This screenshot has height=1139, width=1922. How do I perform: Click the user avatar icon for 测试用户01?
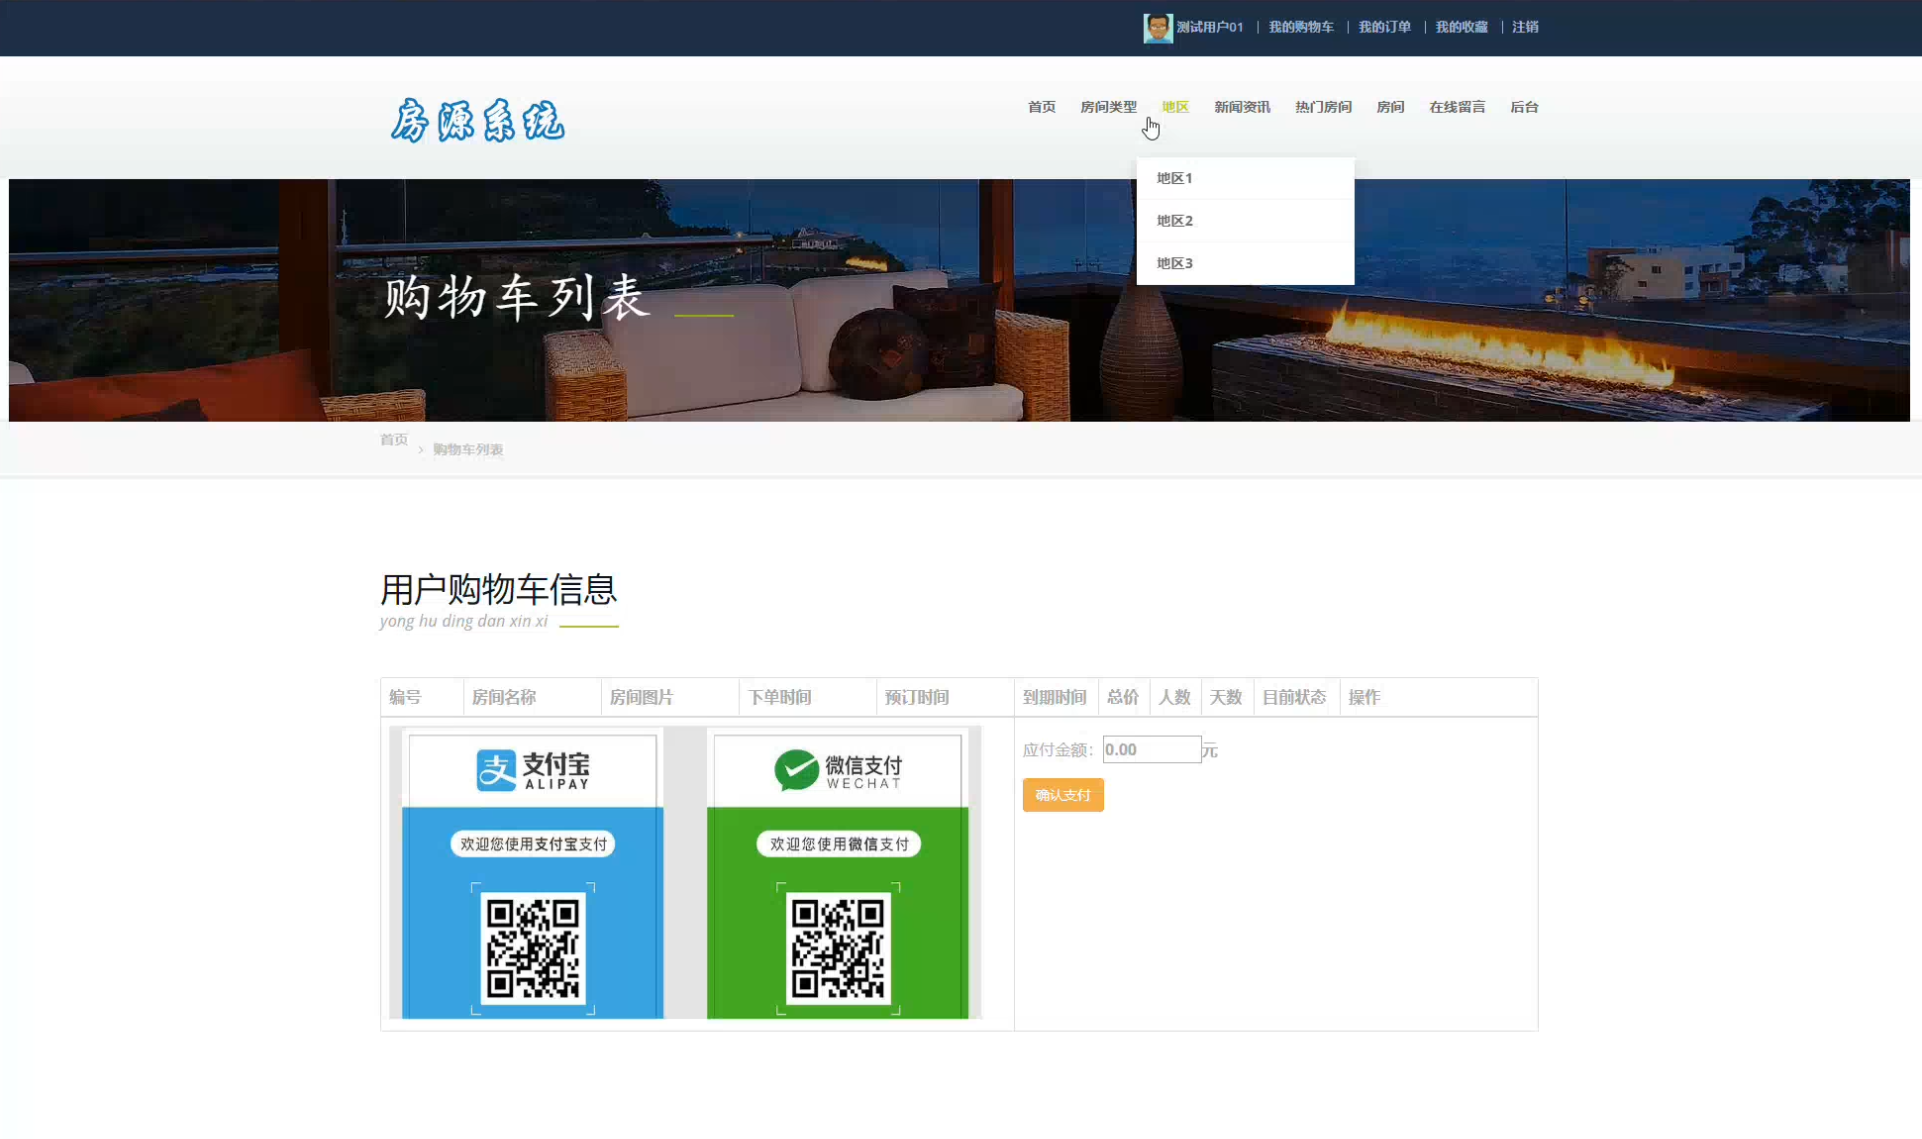pyautogui.click(x=1157, y=27)
